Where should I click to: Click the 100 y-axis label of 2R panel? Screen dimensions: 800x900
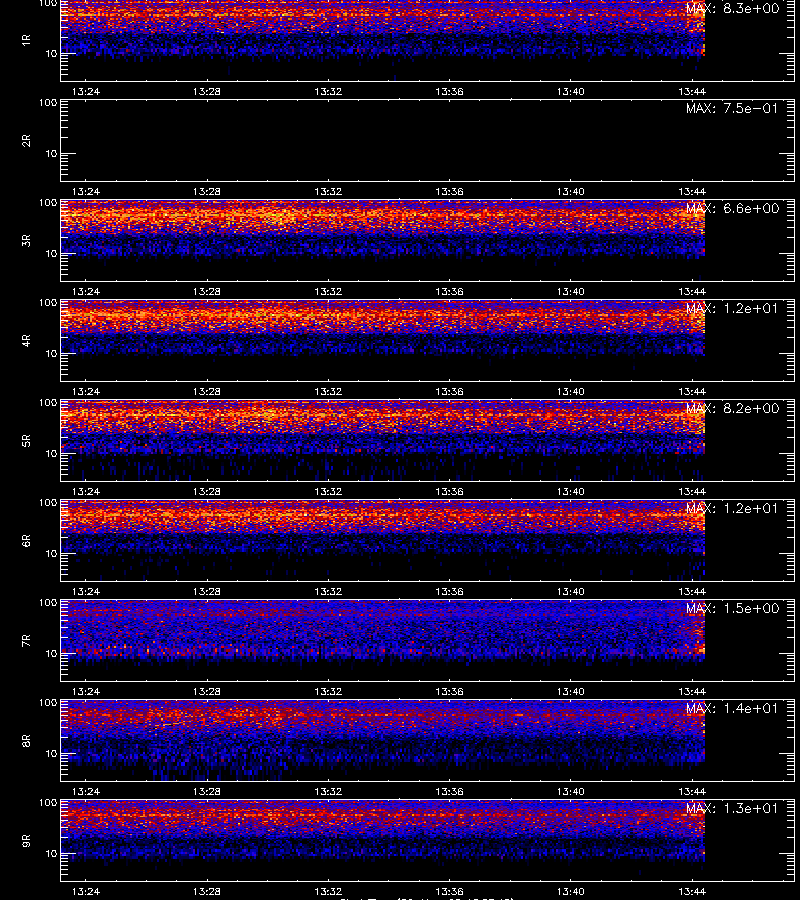click(48, 103)
